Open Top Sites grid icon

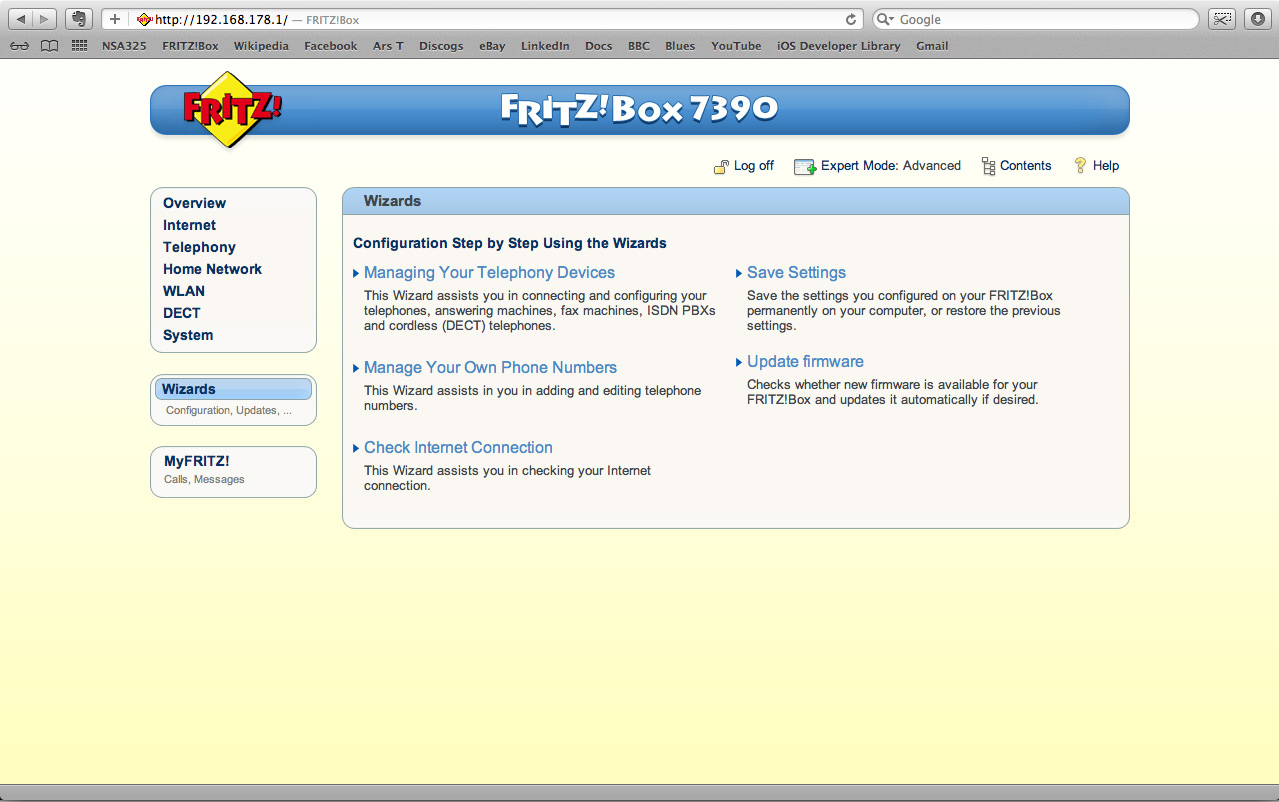[79, 46]
